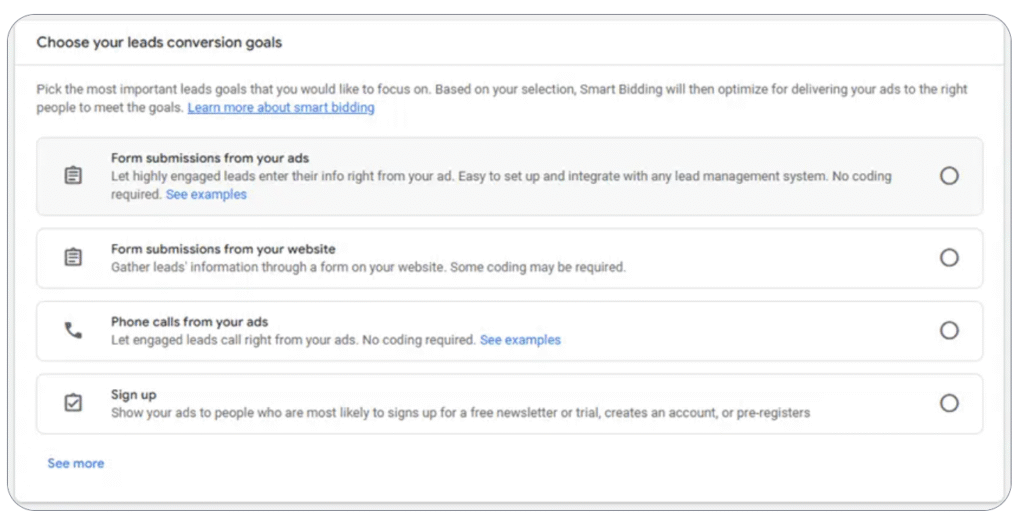Click the Sign up checkmark clipboard icon

(x=73, y=403)
